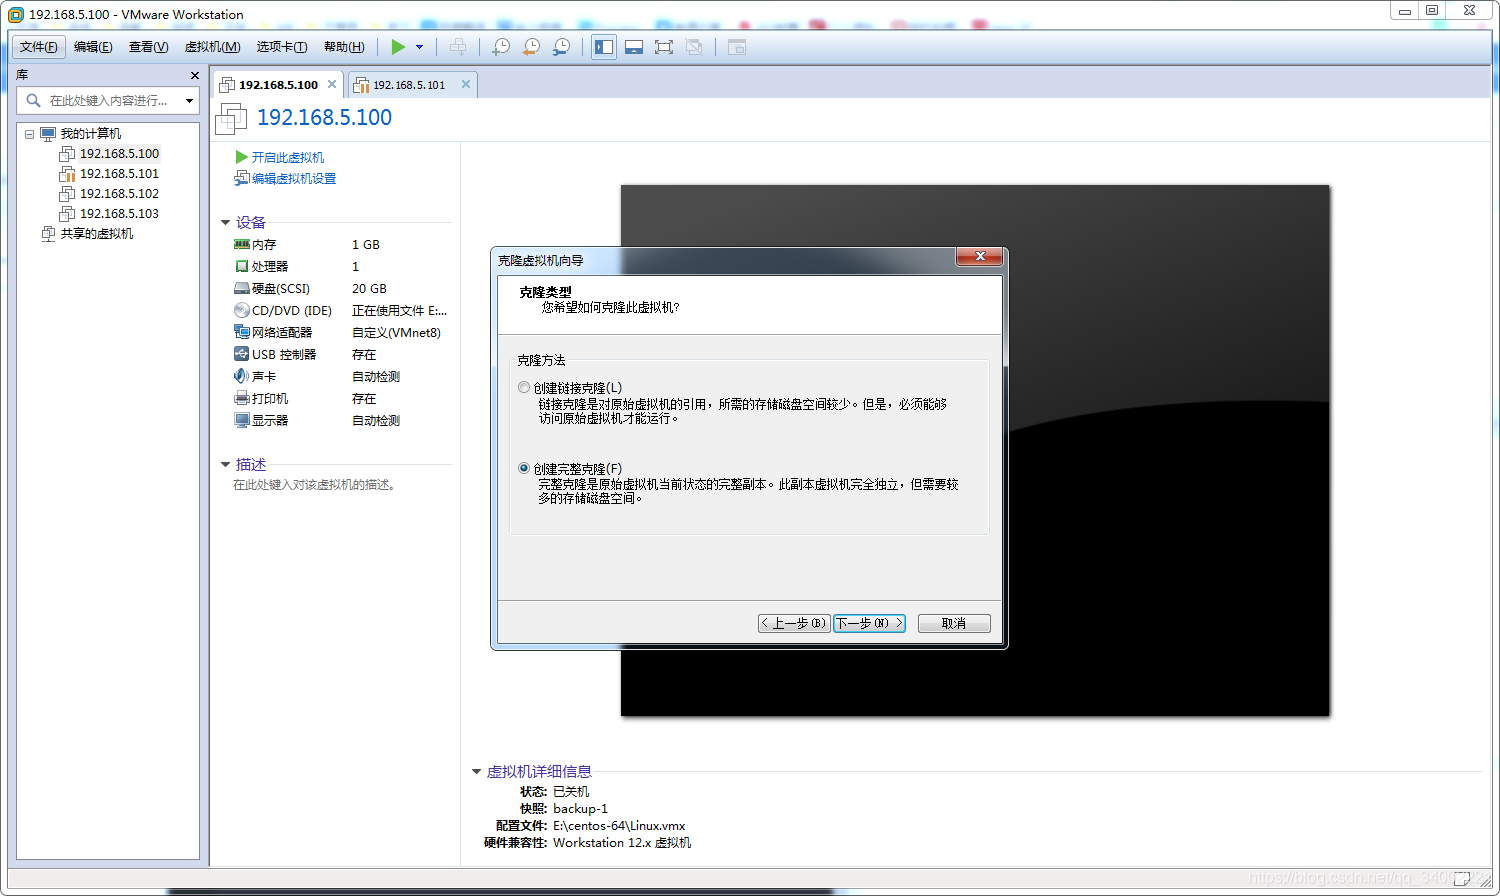The image size is (1500, 896).
Task: Click the green Power On play toolbar icon
Action: (398, 47)
